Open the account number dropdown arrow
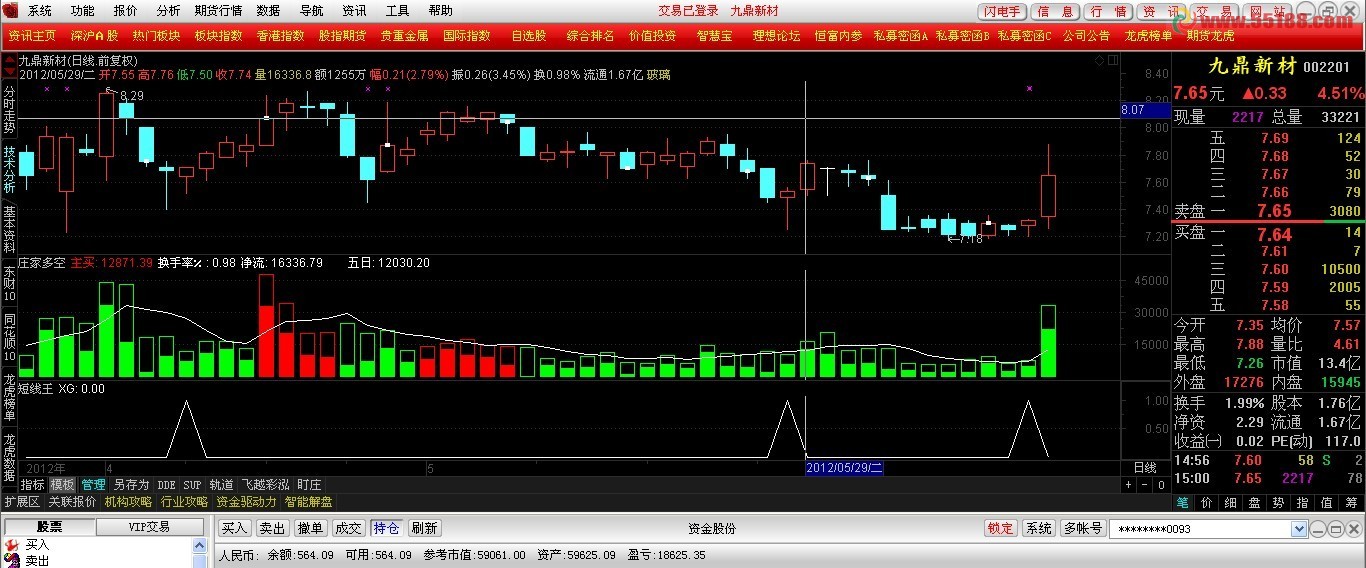This screenshot has width=1366, height=568. [1299, 529]
